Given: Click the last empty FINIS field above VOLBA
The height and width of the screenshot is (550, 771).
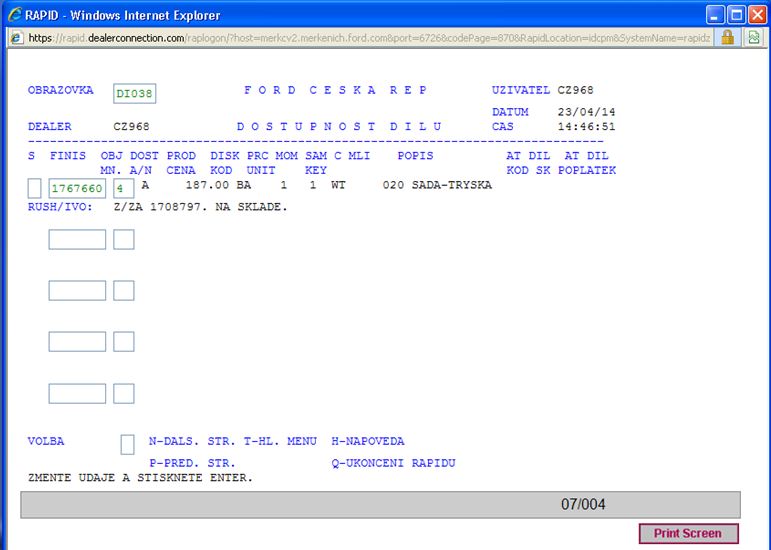Looking at the screenshot, I should click(77, 393).
